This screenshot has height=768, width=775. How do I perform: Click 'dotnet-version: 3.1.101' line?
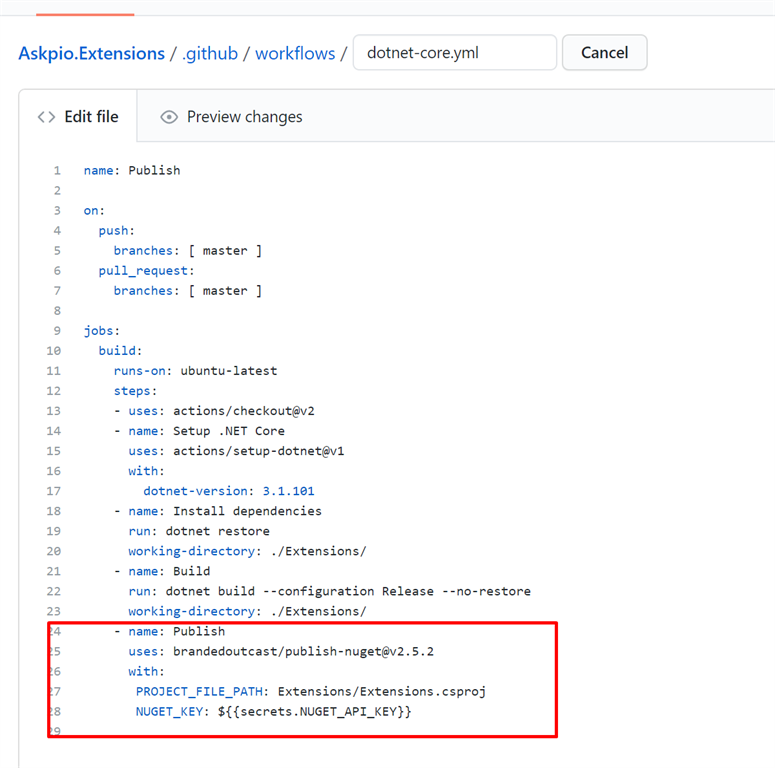229,491
